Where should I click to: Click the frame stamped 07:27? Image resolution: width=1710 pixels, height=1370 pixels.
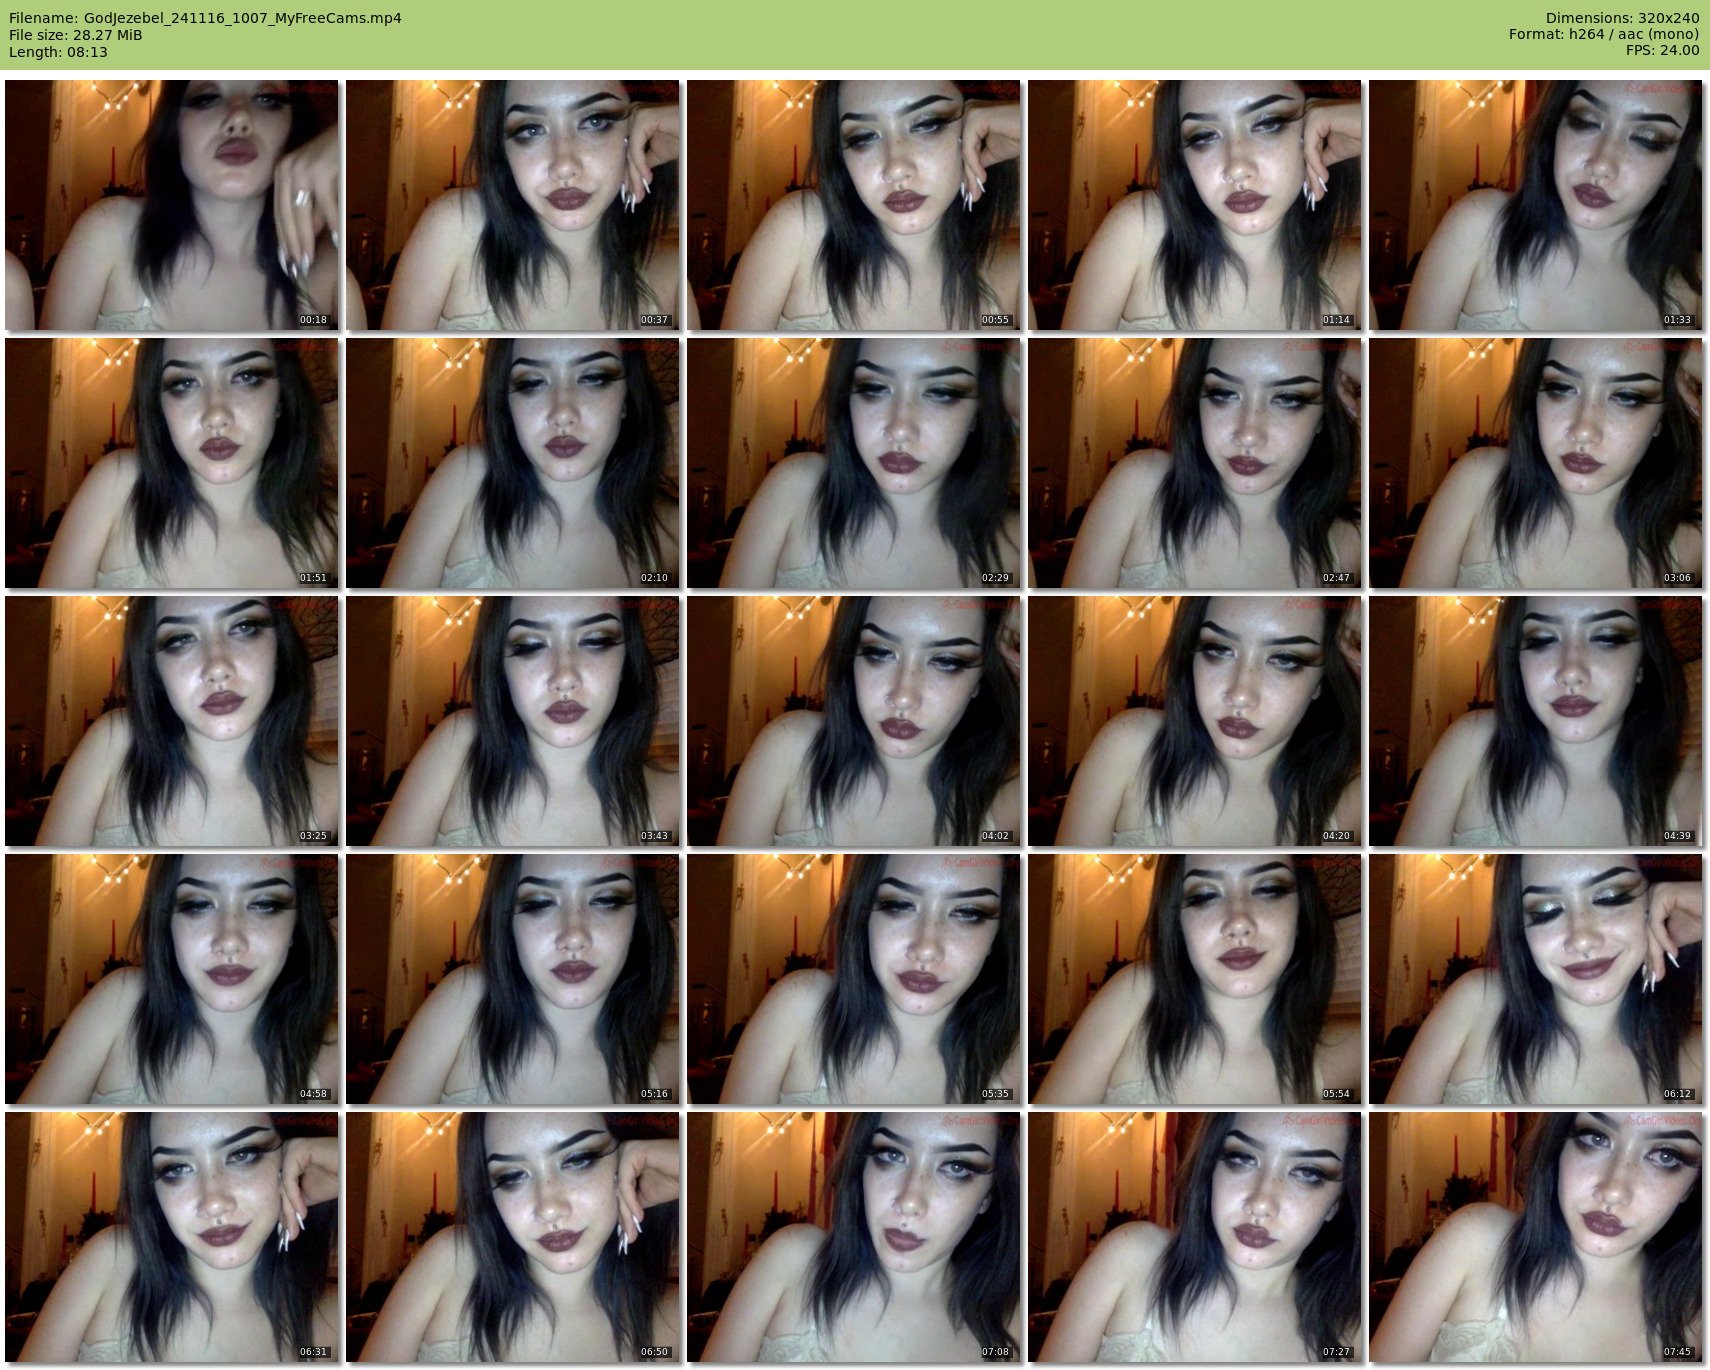1194,1237
